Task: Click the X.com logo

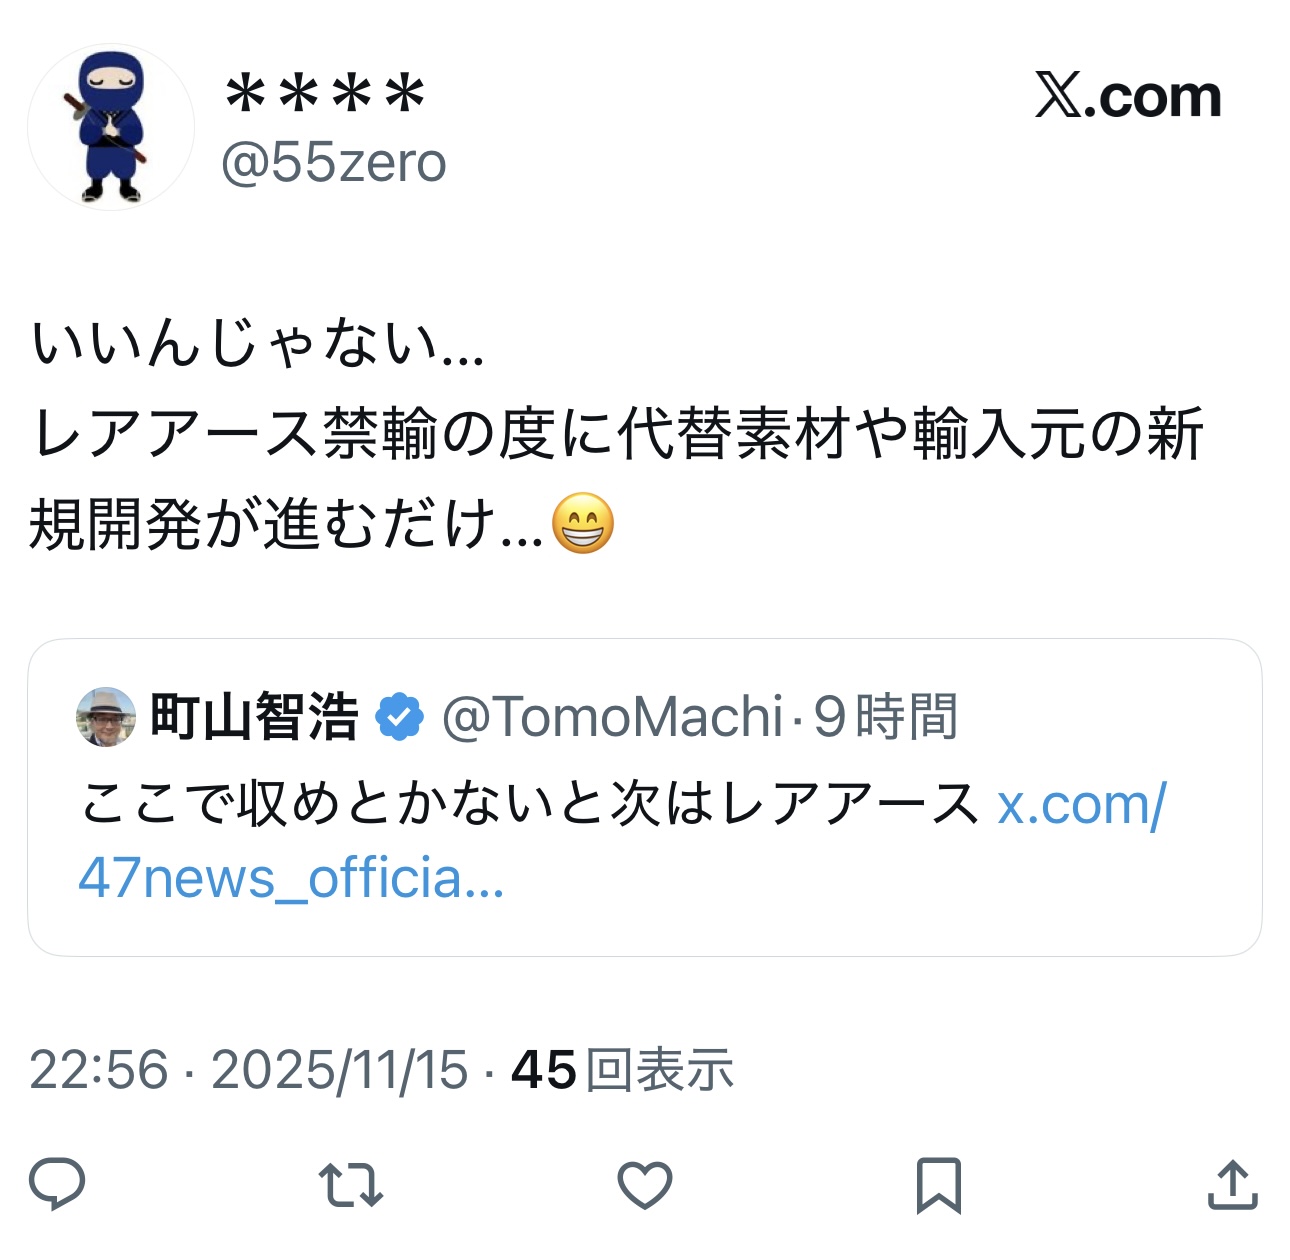Action: 1127,96
